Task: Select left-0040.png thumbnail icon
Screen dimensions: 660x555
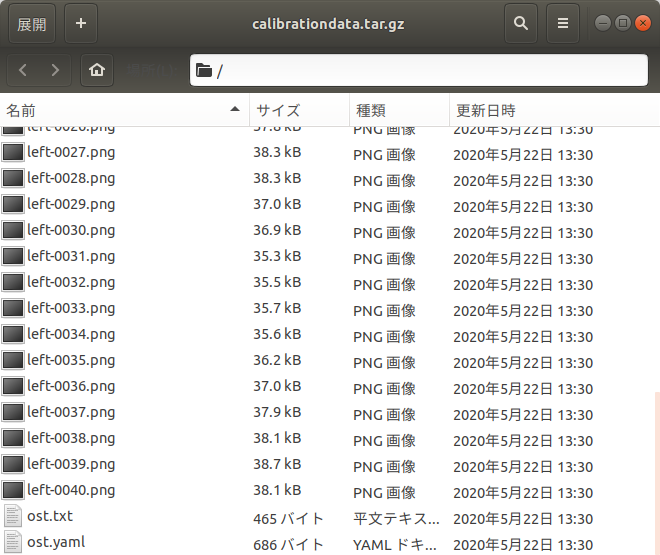Action: click(13, 490)
